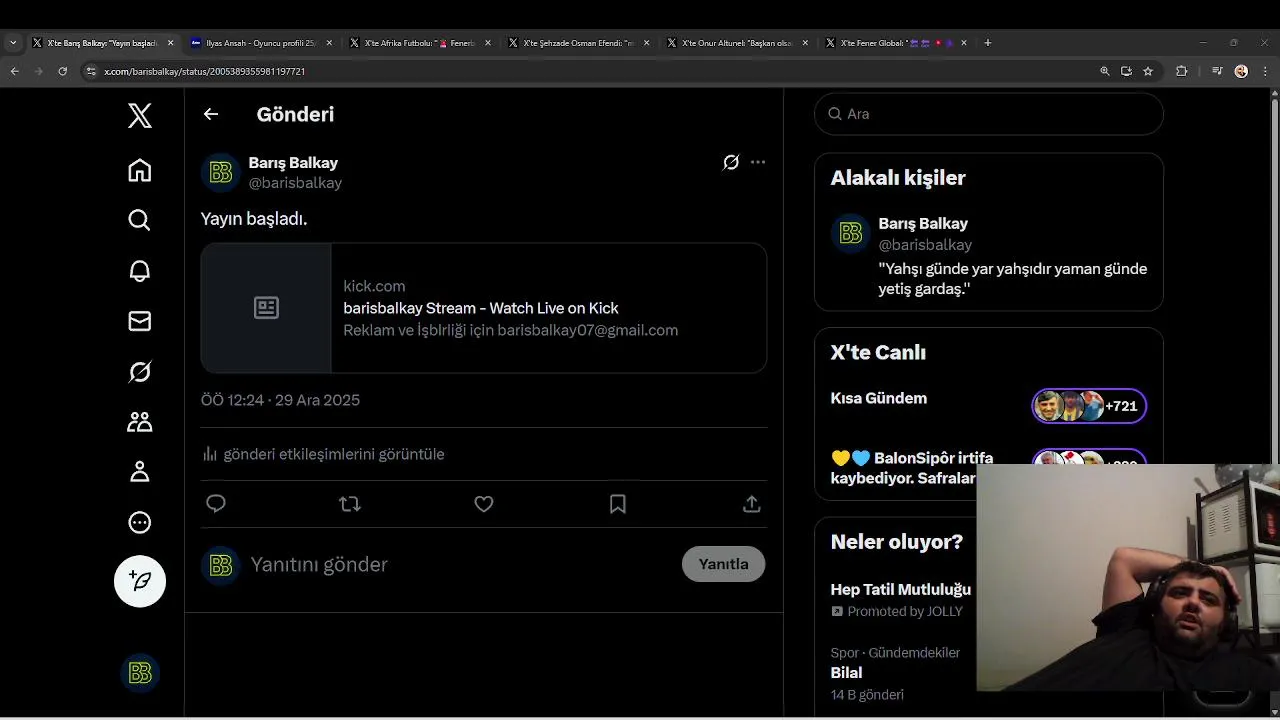This screenshot has width=1280, height=720.
Task: Open Profile person icon in sidebar
Action: 140,472
